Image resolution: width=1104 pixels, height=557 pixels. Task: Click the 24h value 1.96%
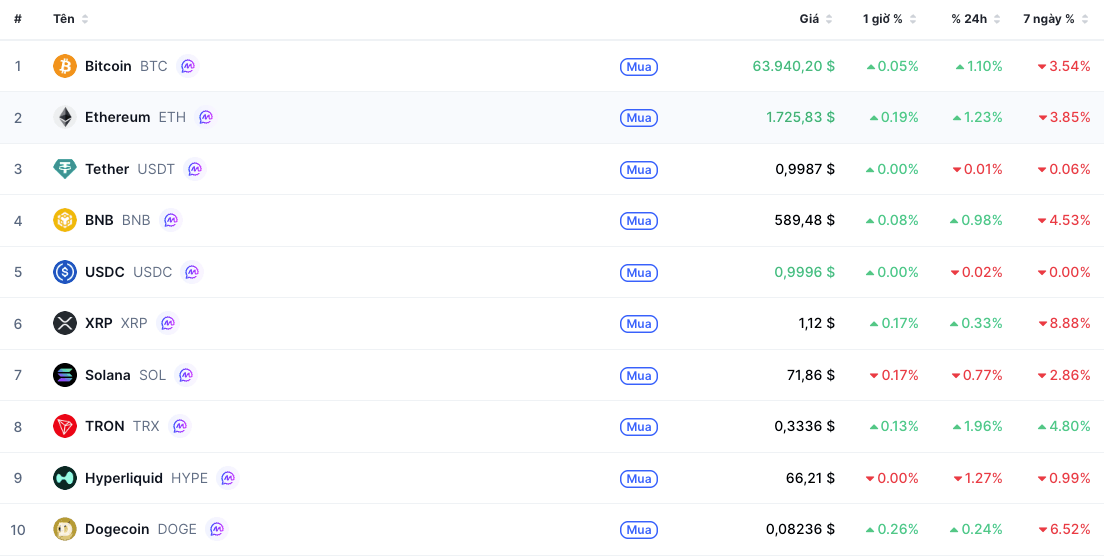coord(977,426)
